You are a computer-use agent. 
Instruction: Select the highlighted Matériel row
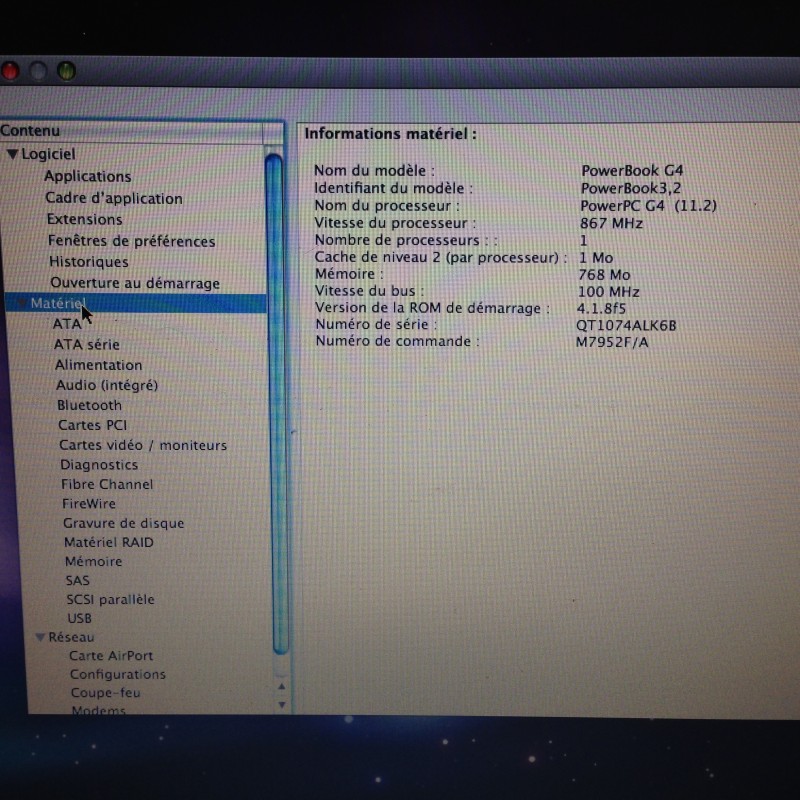136,304
